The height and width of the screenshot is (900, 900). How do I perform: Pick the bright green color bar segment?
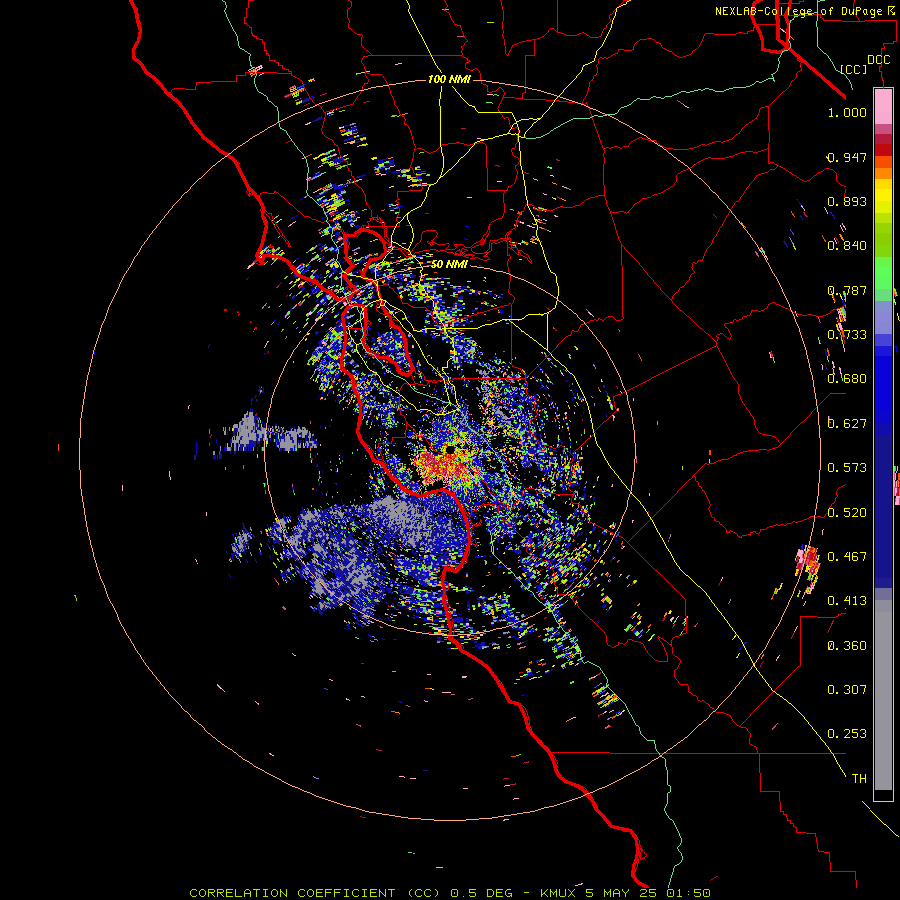click(883, 273)
